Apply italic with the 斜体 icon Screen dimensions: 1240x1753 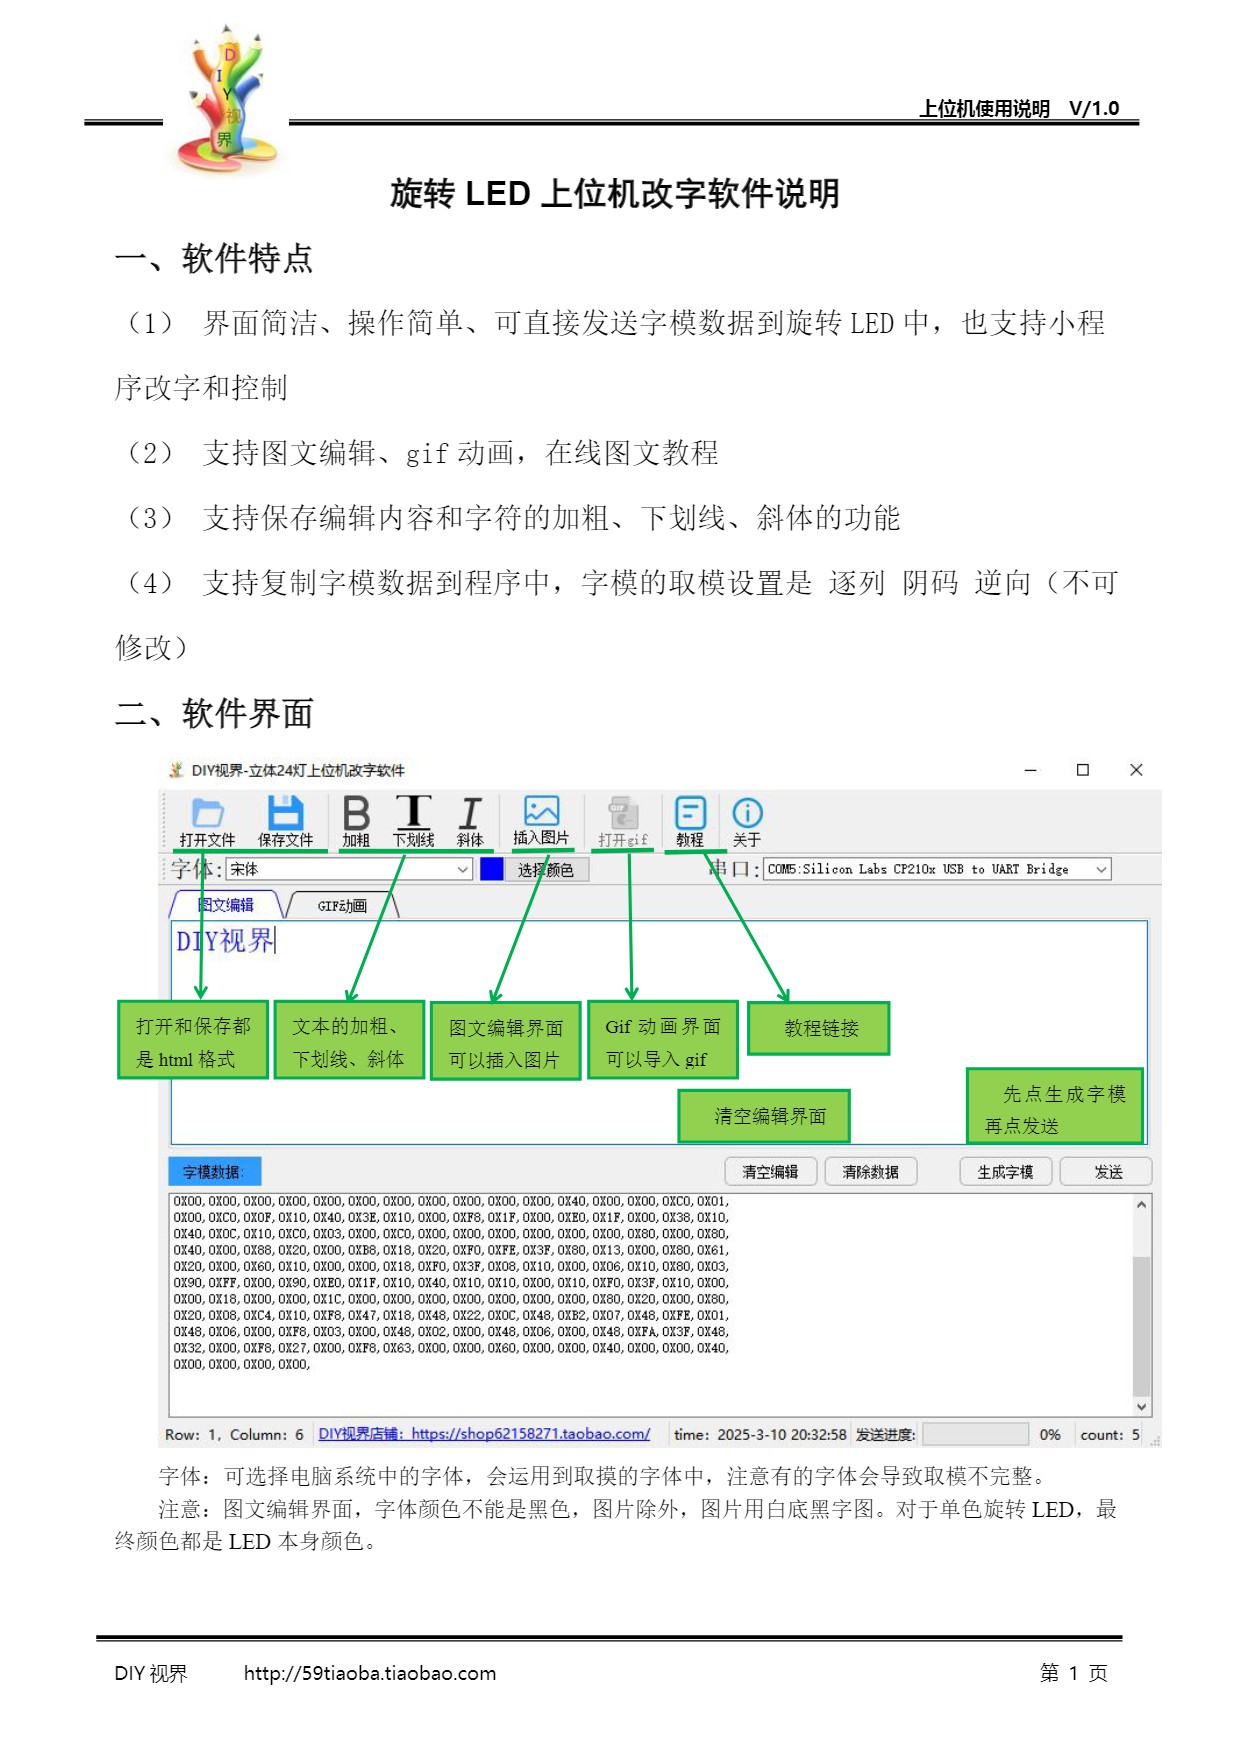pyautogui.click(x=470, y=823)
